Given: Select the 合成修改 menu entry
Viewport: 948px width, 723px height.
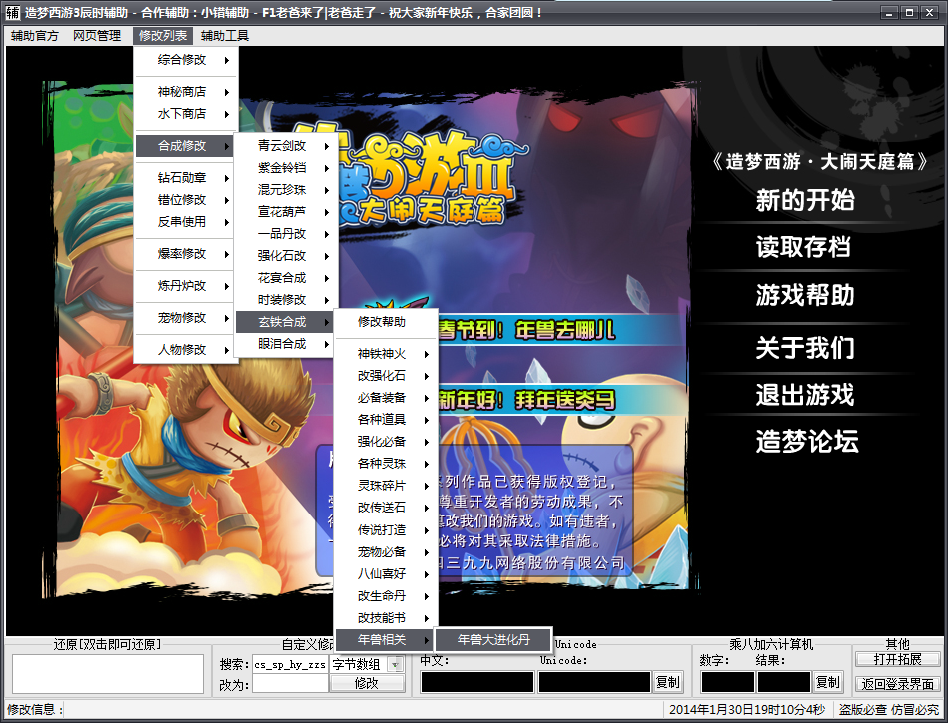Looking at the screenshot, I should [186, 146].
